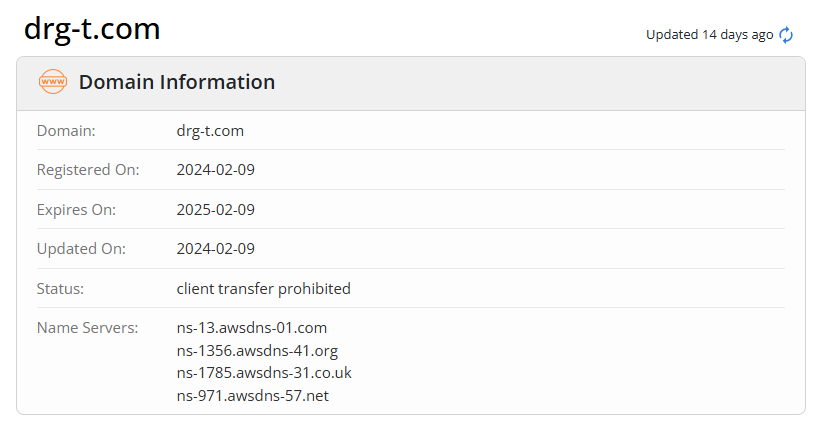Viewport: 813px width, 424px height.
Task: Click the Status: field label
Action: click(60, 289)
